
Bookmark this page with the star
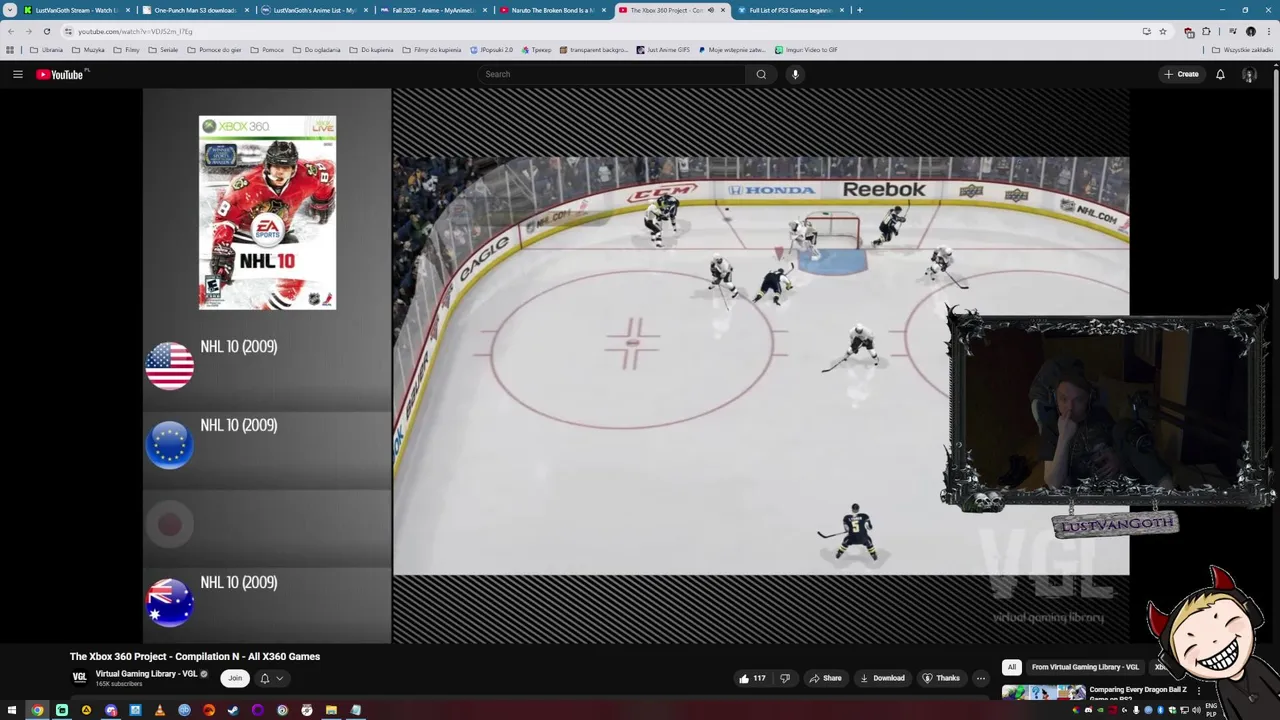(x=1162, y=31)
